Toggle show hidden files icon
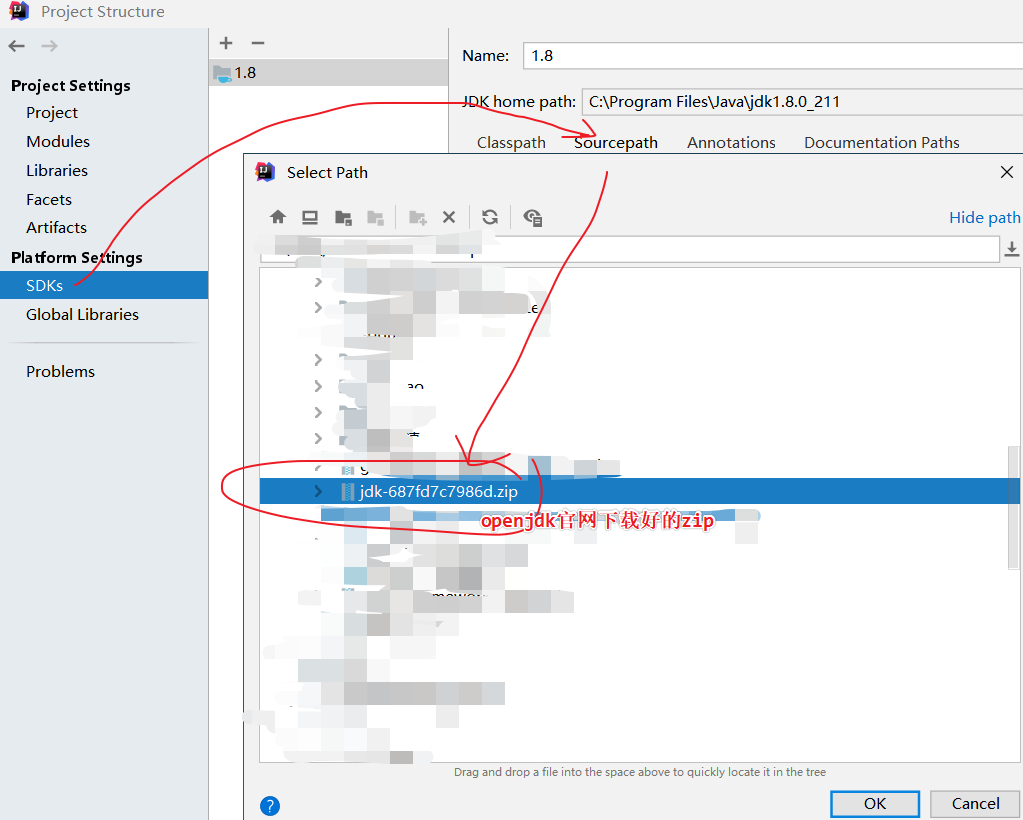The width and height of the screenshot is (1023, 820). [x=532, y=217]
